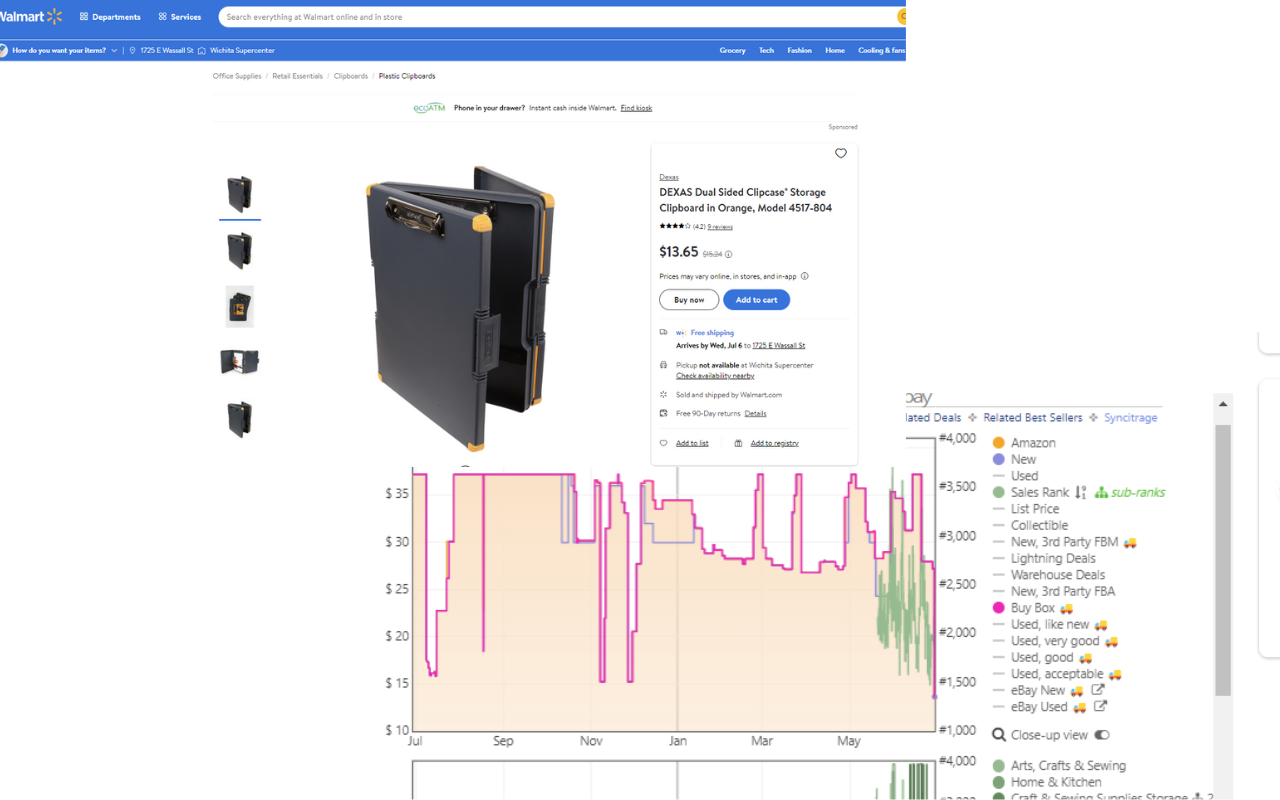
Task: Select the third product thumbnail
Action: tap(240, 306)
